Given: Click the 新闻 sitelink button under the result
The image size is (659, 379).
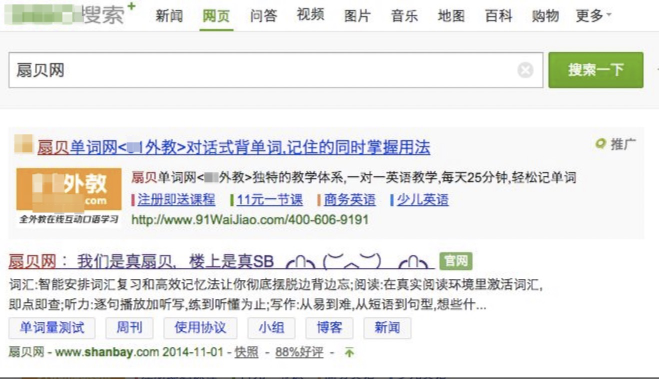Looking at the screenshot, I should tap(387, 328).
